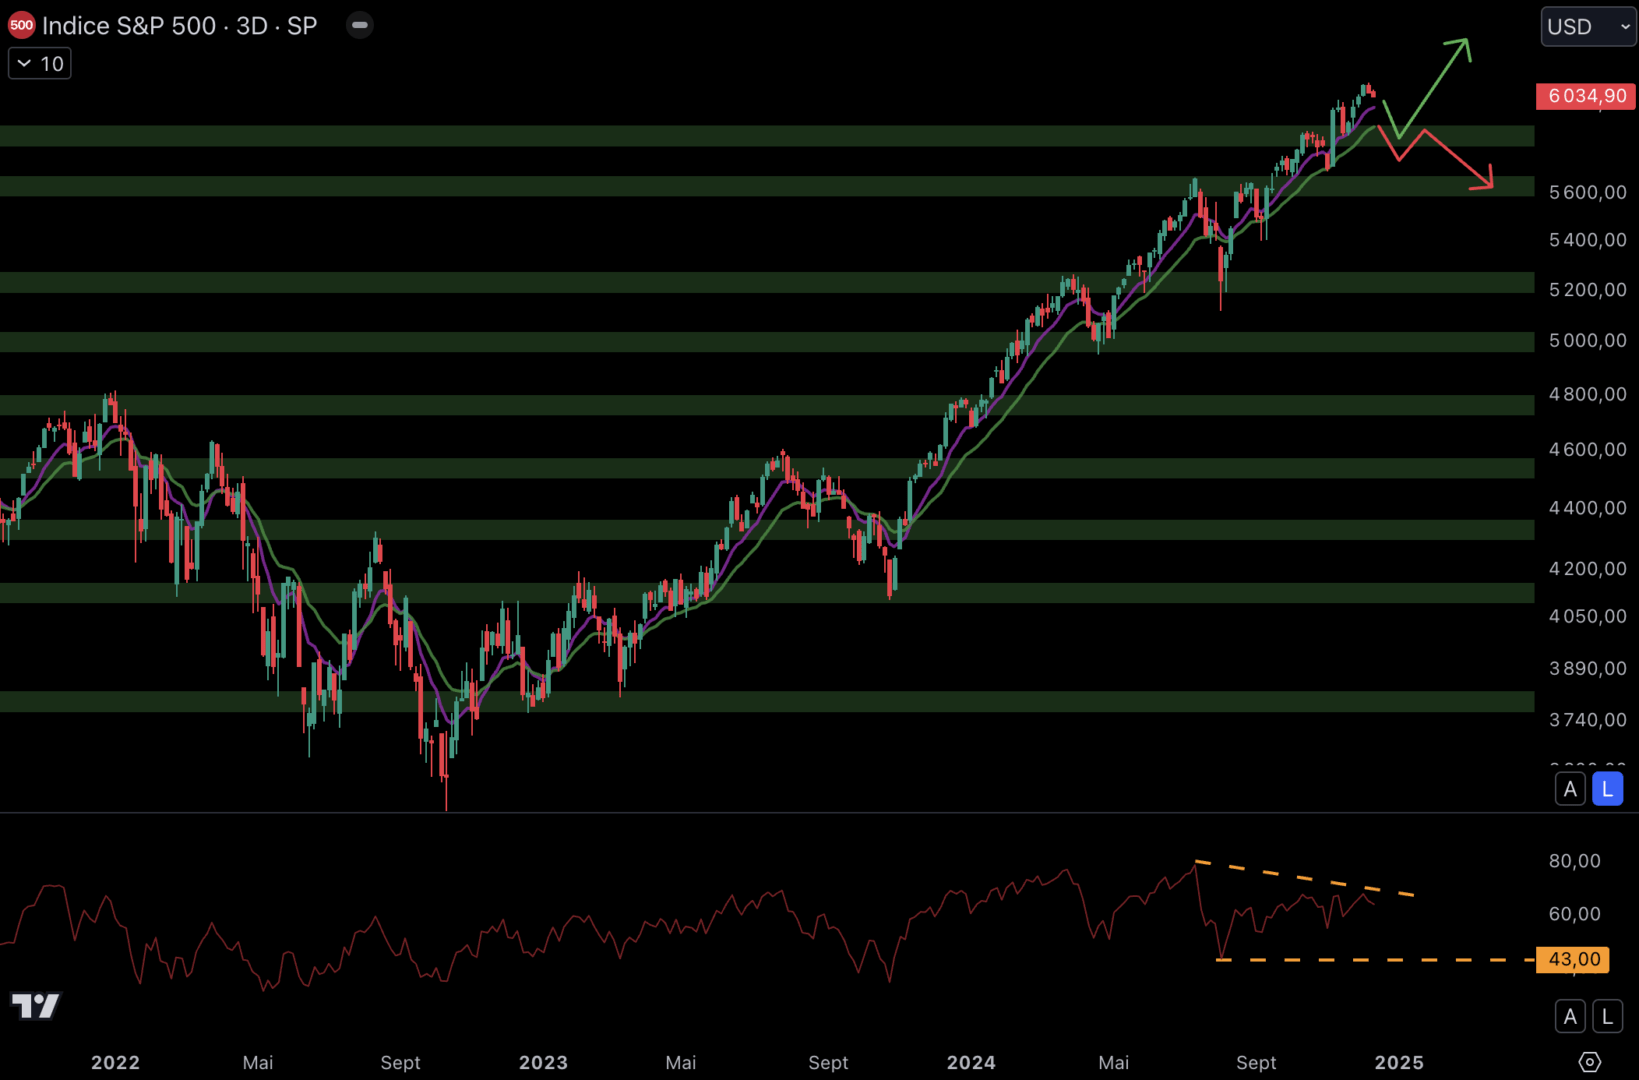1639x1080 pixels.
Task: Open the USD currency dropdown
Action: click(x=1588, y=27)
